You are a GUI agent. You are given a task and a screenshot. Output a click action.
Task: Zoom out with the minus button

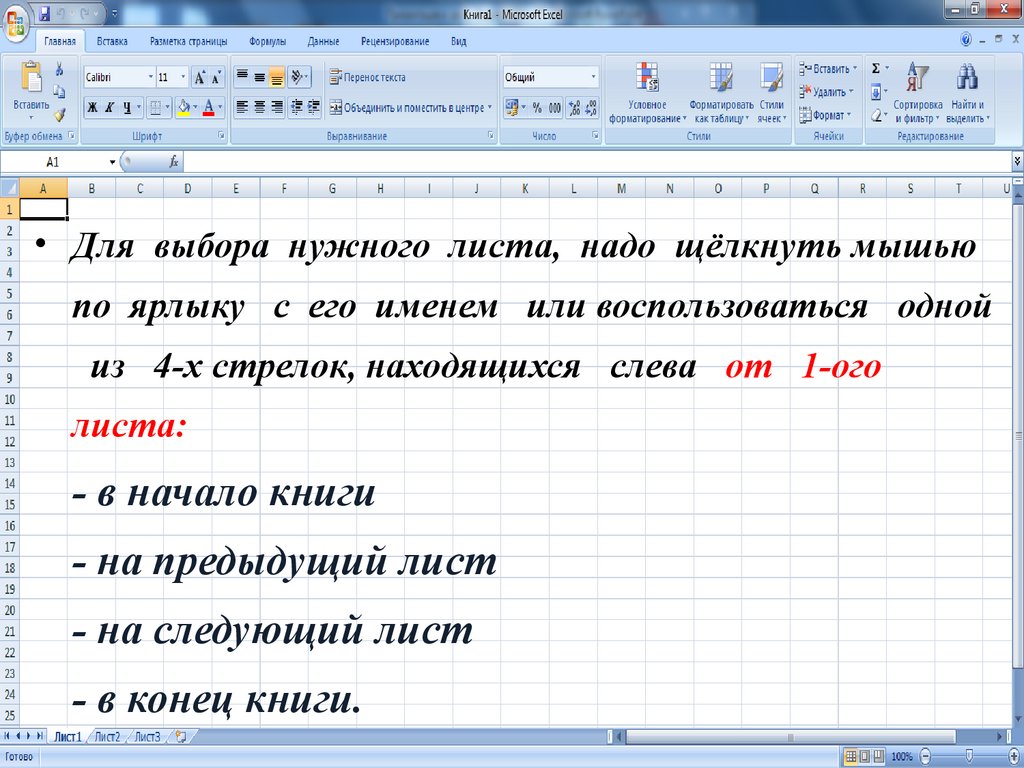click(925, 756)
